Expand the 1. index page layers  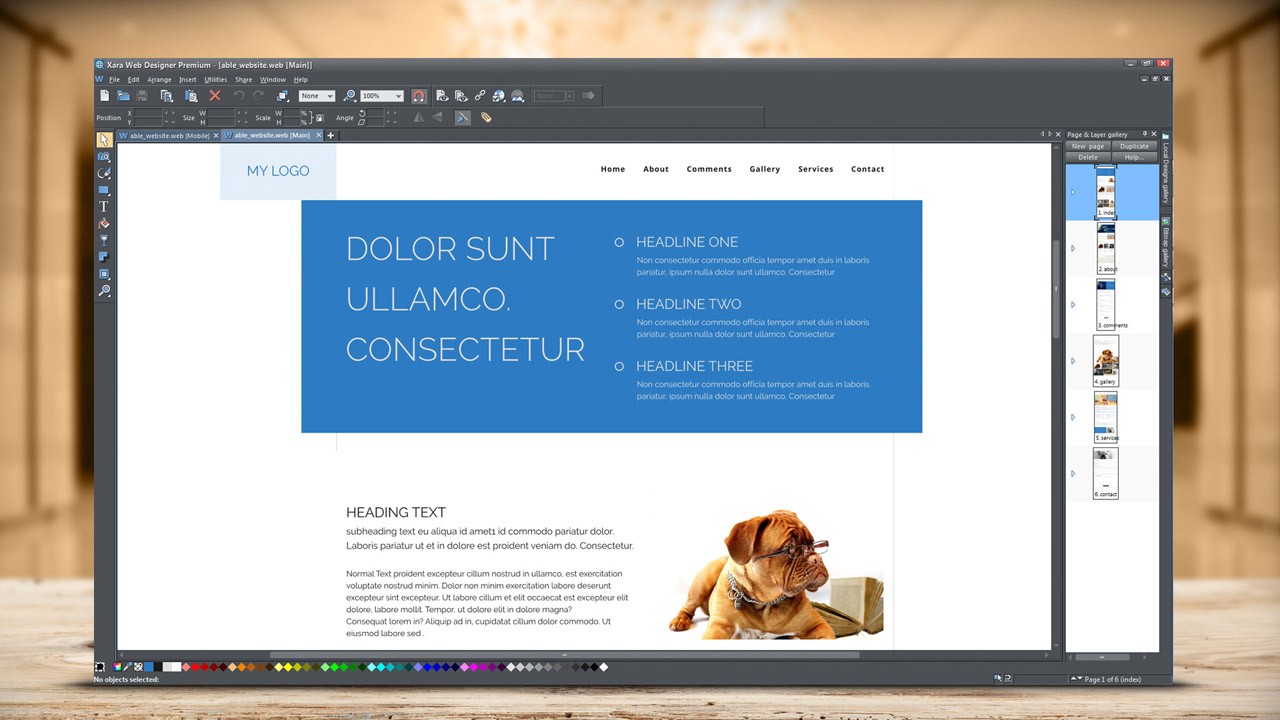1073,192
